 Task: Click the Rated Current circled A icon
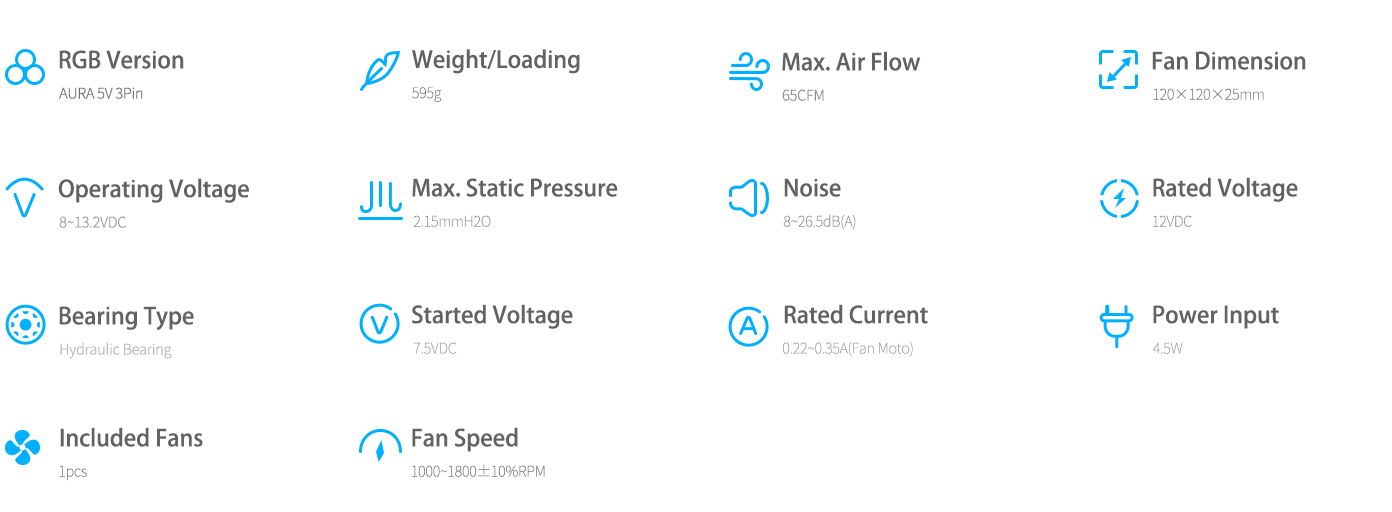pos(748,326)
